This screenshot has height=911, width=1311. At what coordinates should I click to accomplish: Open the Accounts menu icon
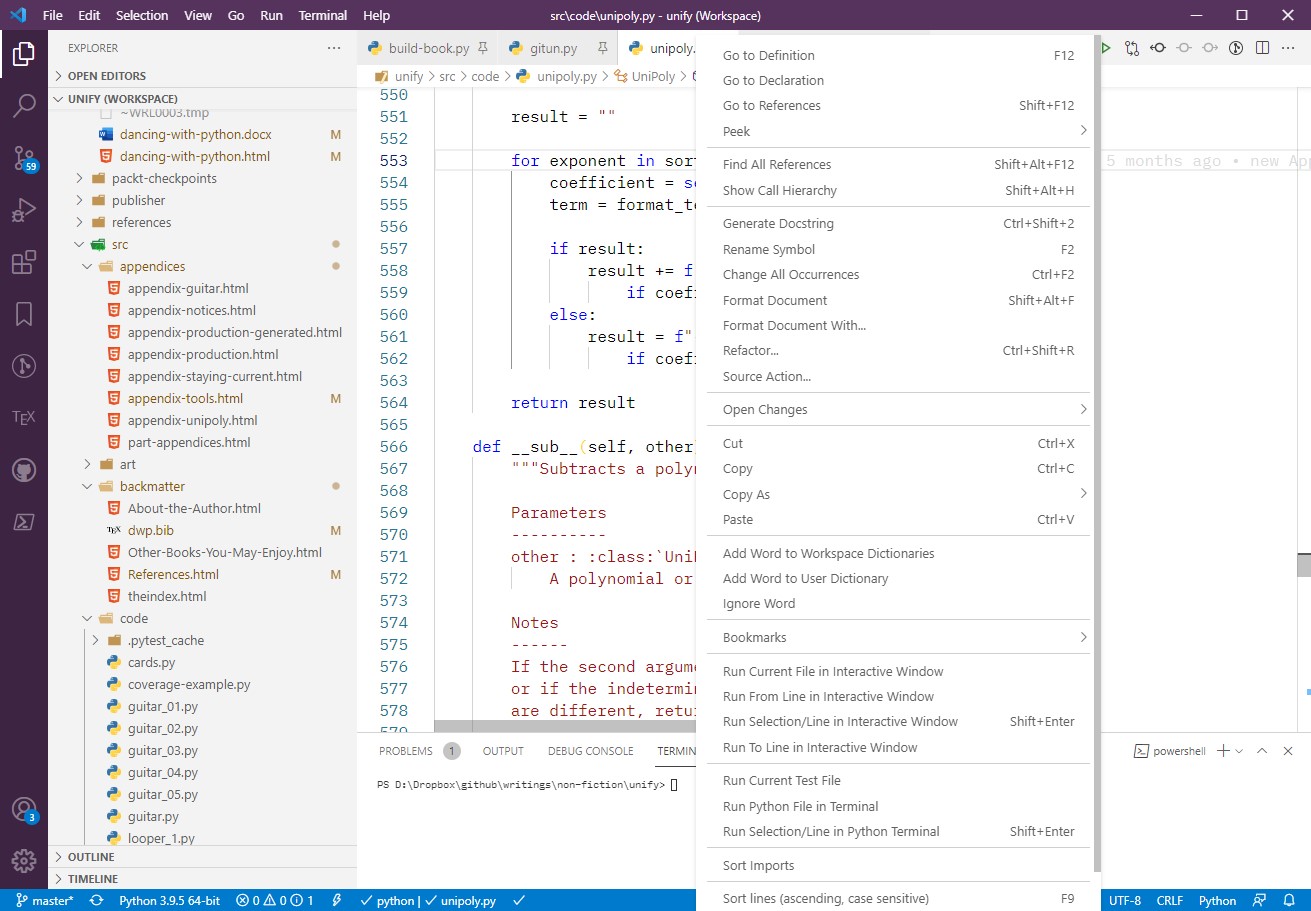pyautogui.click(x=24, y=809)
